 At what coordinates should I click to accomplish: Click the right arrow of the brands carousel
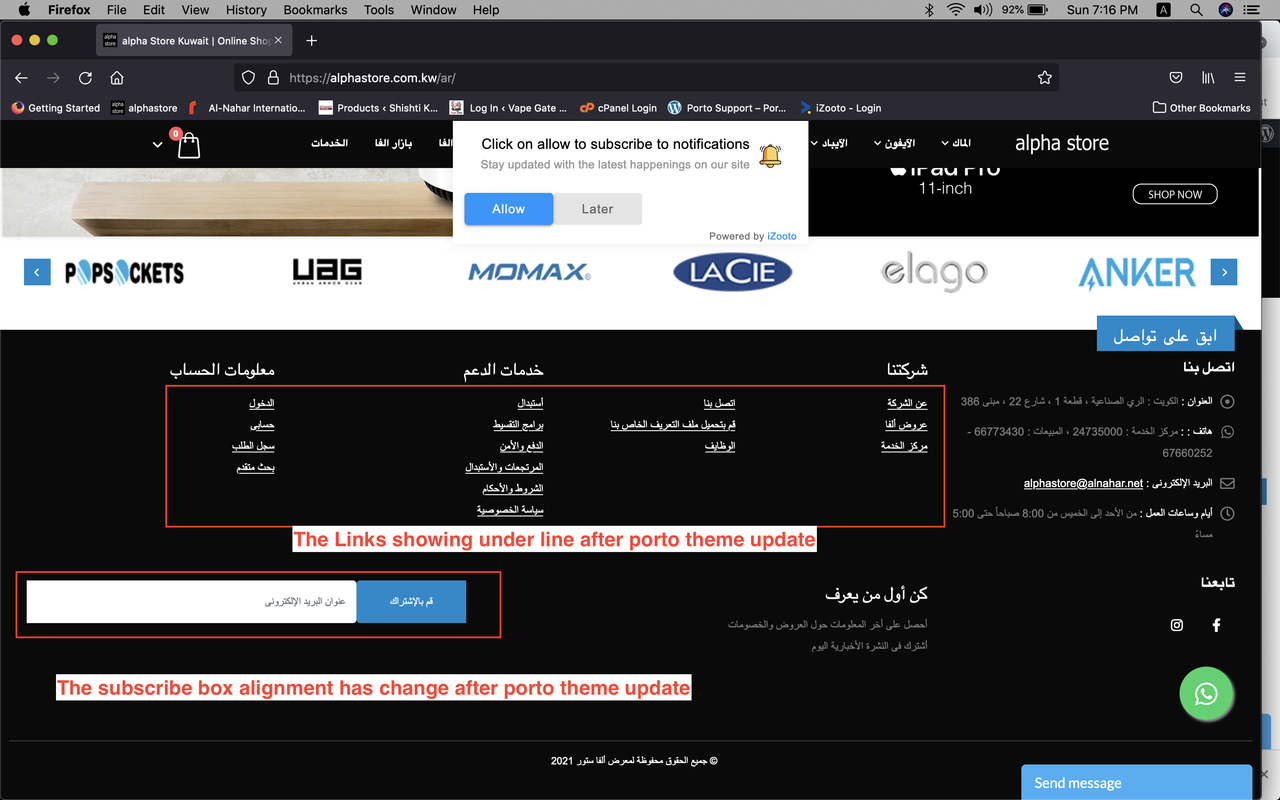point(1223,271)
